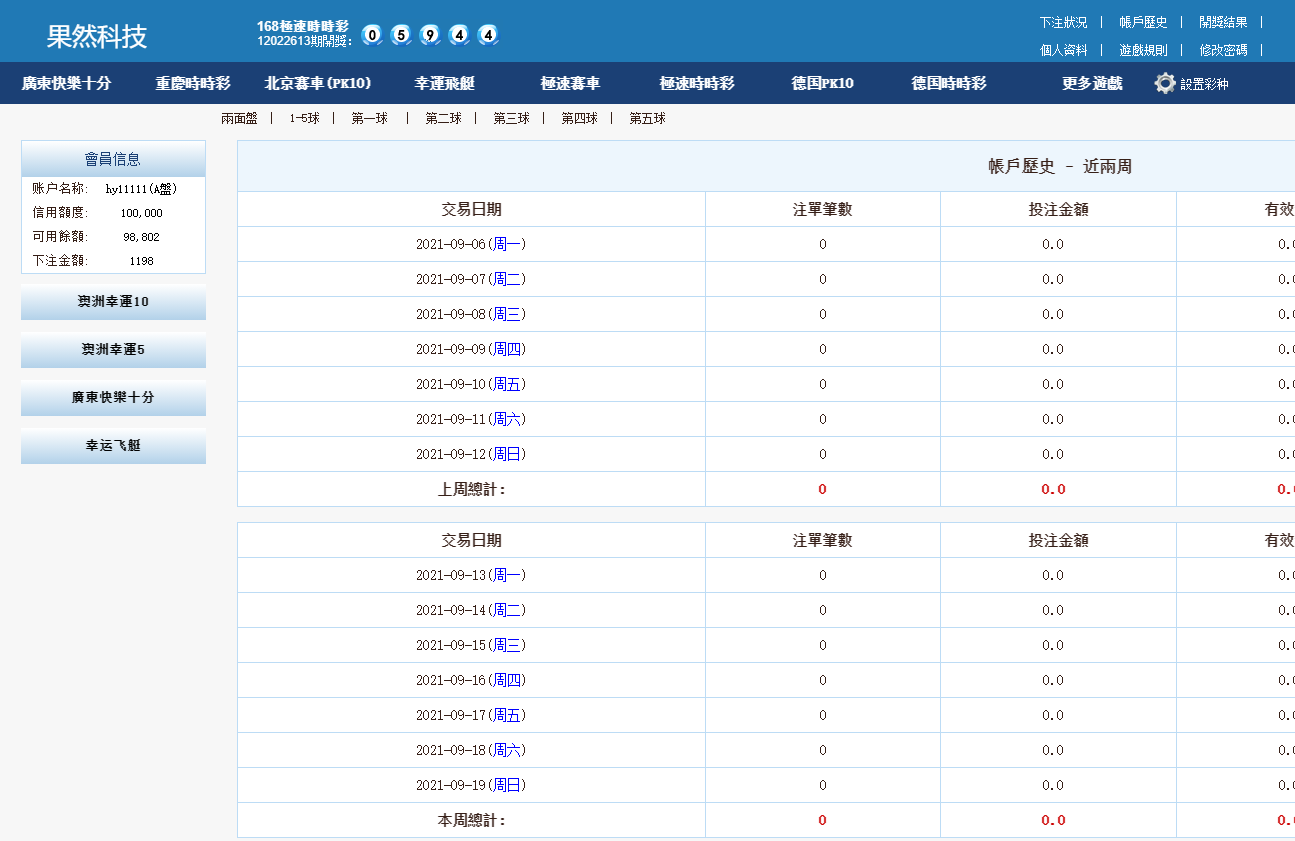The image size is (1295, 841).
Task: Click the 幸运飞艇 sidebar button
Action: [x=113, y=446]
